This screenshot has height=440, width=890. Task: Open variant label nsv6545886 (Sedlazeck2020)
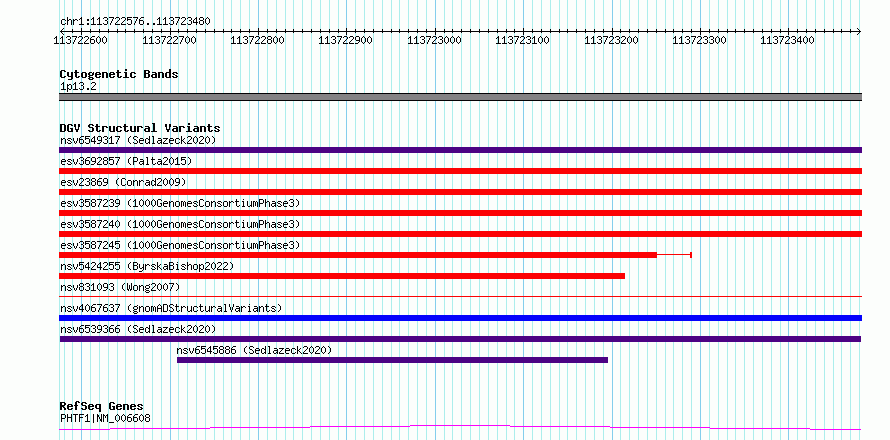click(x=254, y=350)
